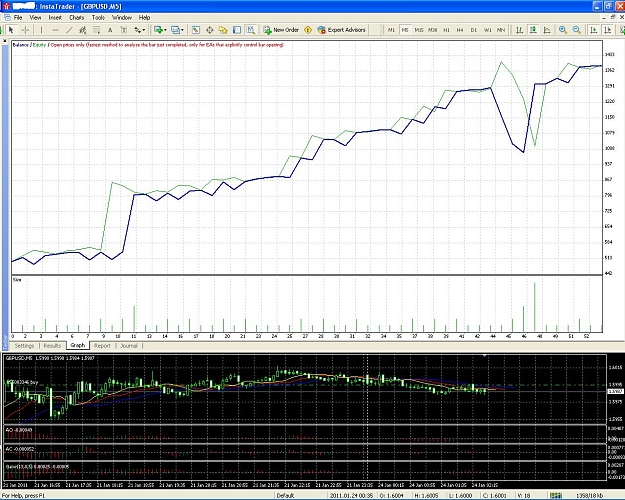Click the chart window icon beside File
The image size is (625, 500).
(7, 18)
